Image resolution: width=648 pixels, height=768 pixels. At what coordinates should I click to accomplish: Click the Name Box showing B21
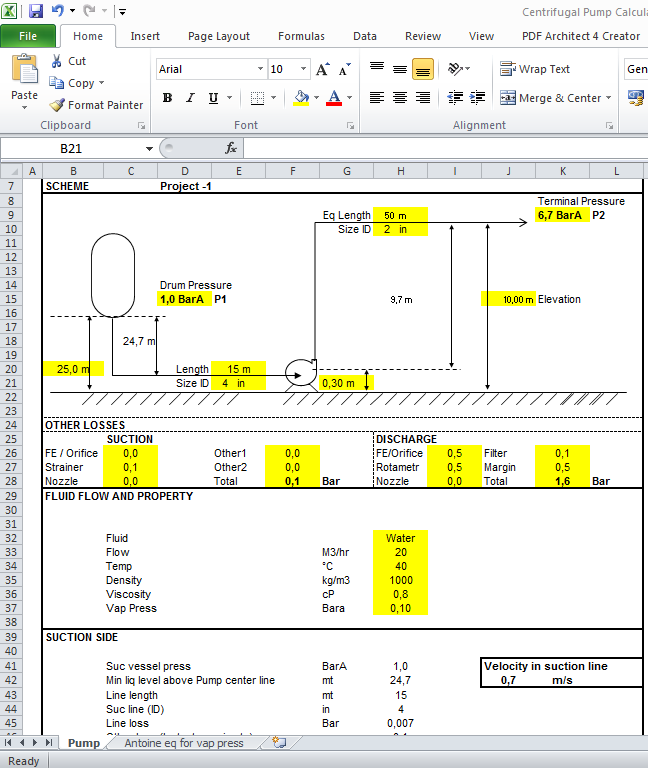pyautogui.click(x=72, y=148)
